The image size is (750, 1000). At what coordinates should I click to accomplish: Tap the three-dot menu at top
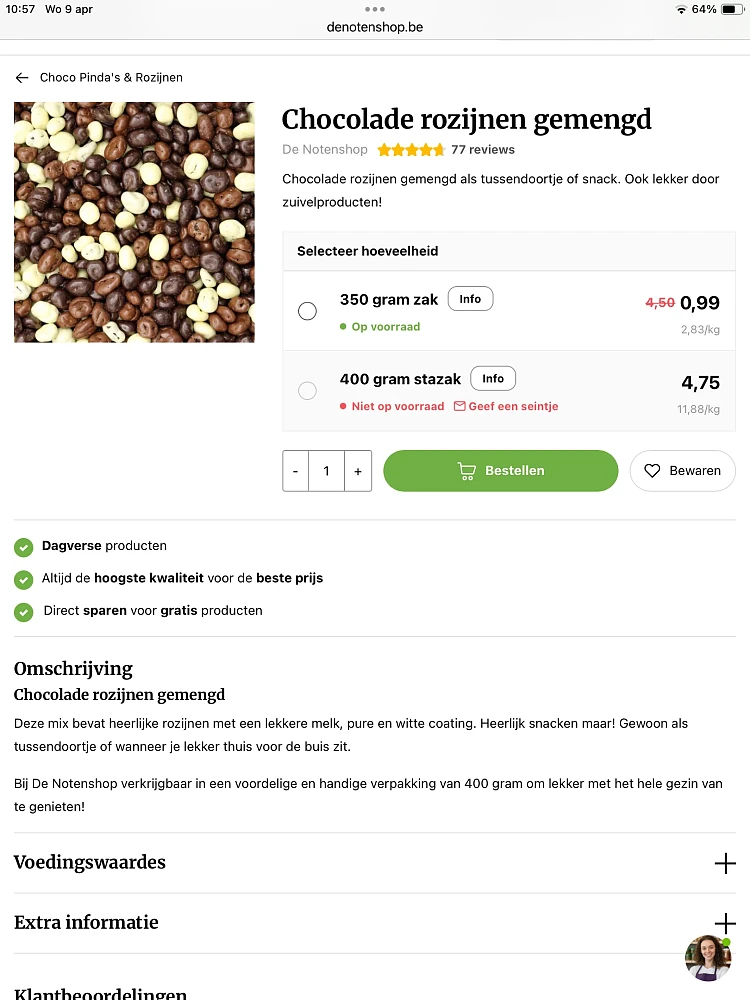pos(375,9)
